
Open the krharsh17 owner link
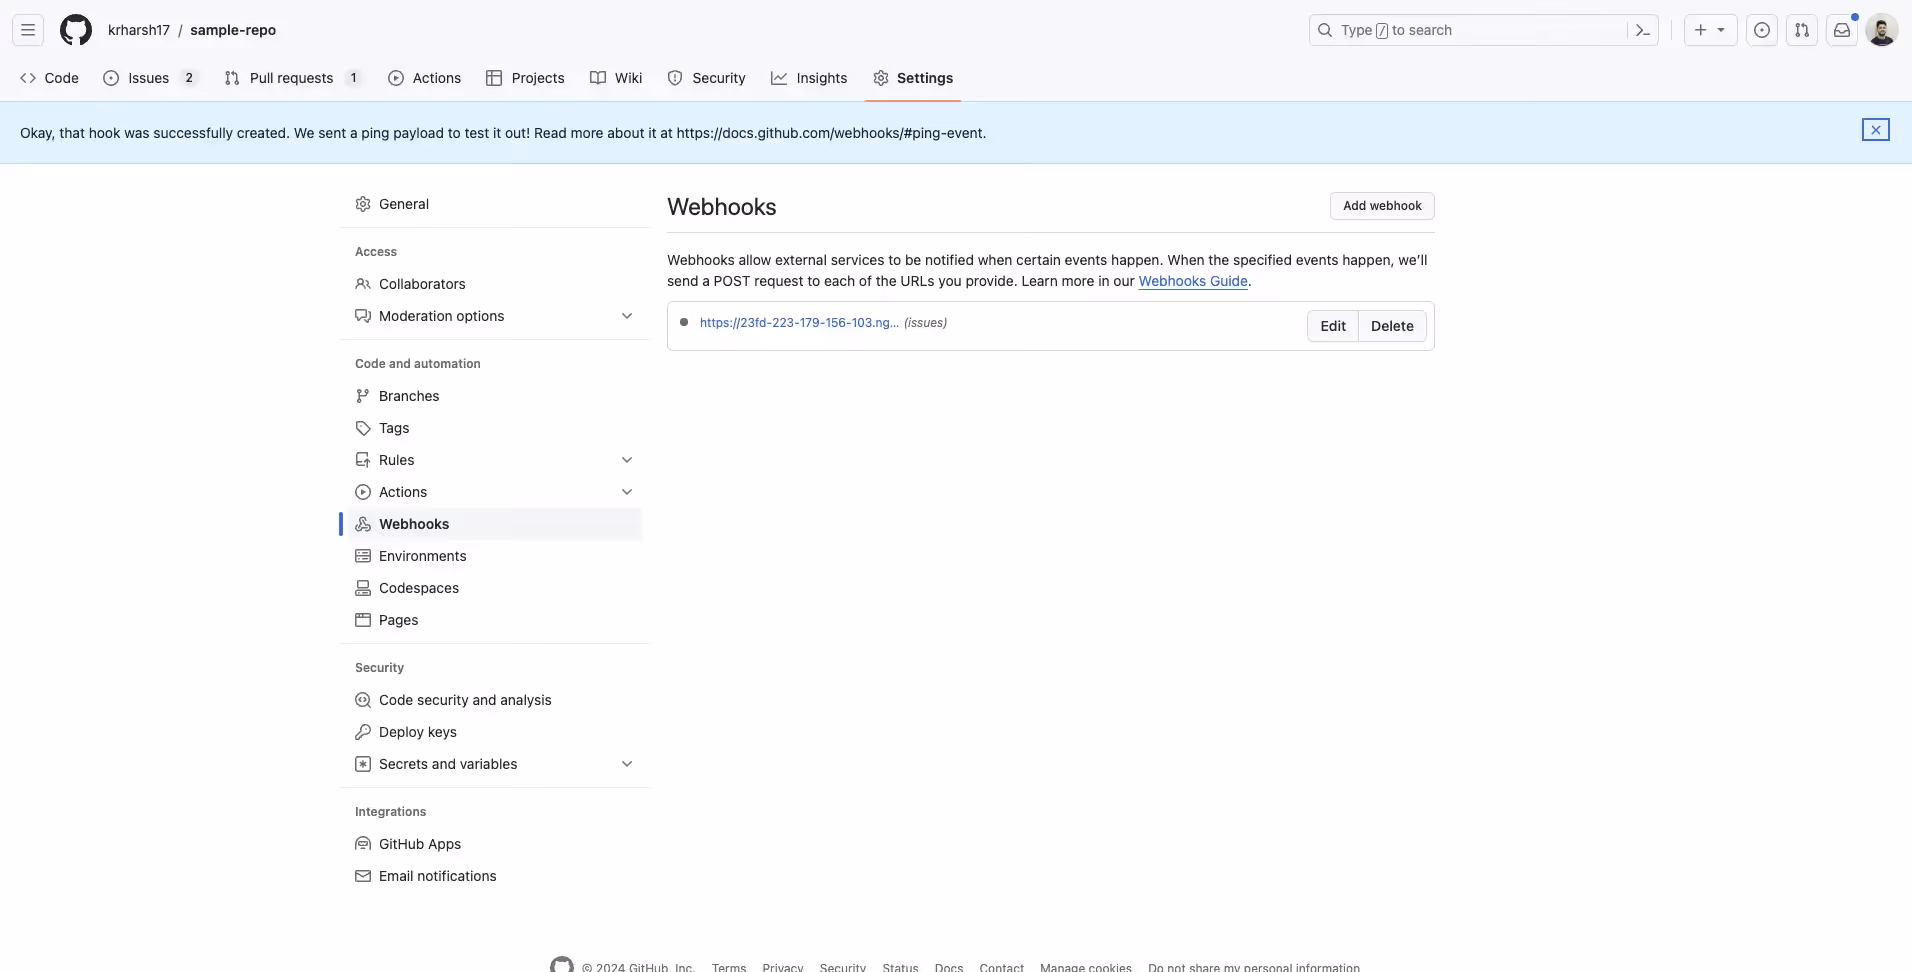coord(139,30)
